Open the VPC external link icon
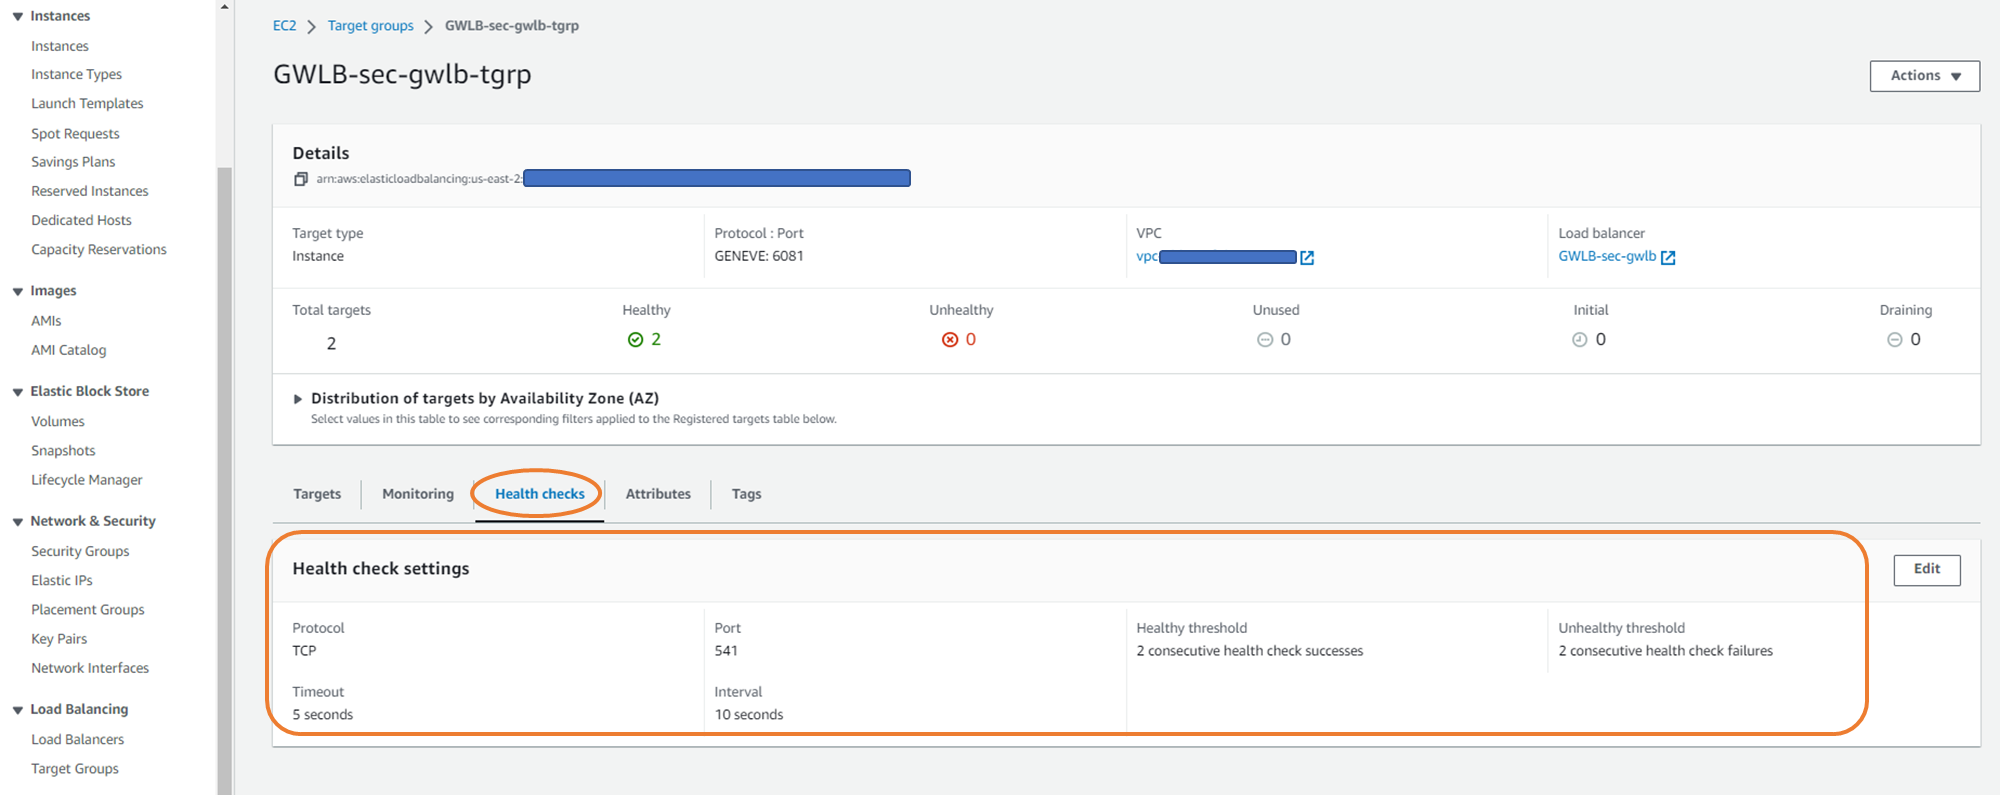2000x795 pixels. pyautogui.click(x=1307, y=258)
